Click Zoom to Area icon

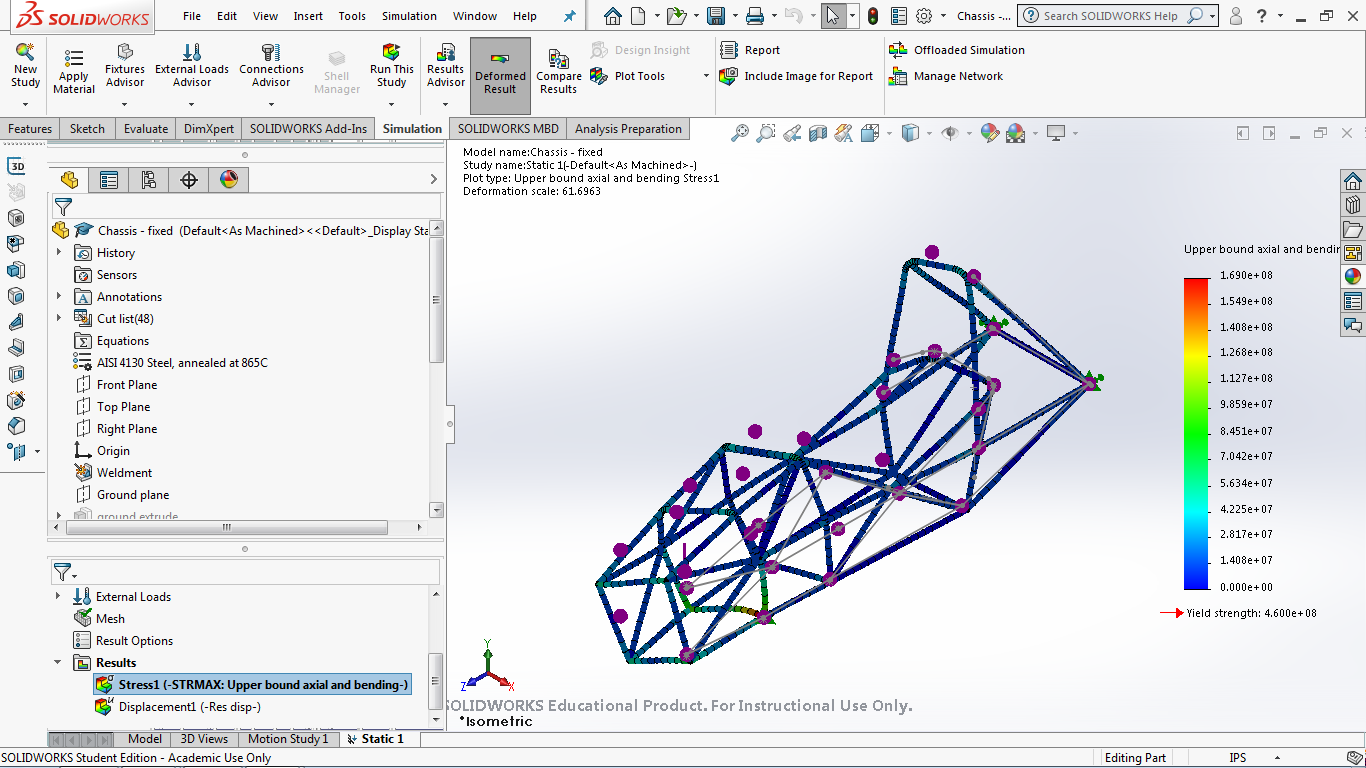pyautogui.click(x=765, y=132)
